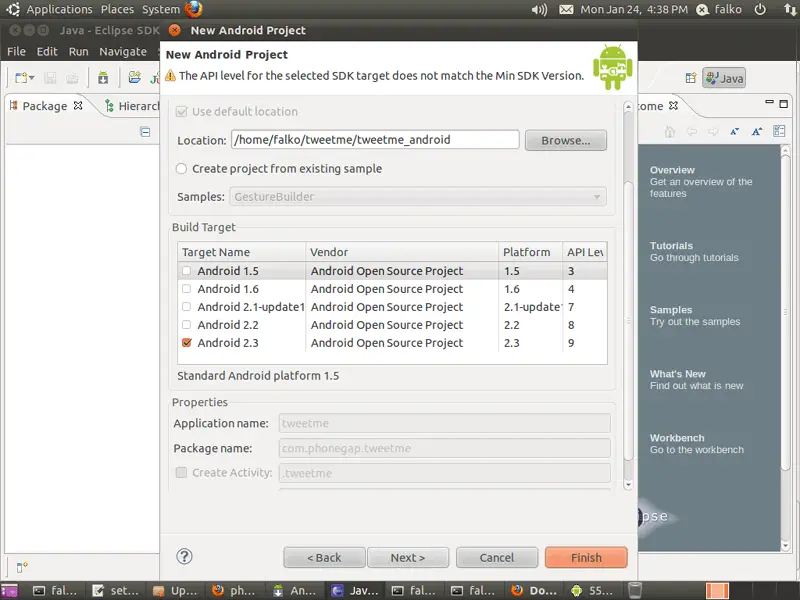Maximize the Welcome view panel
Screen dimensions: 800x600
pyautogui.click(x=784, y=104)
